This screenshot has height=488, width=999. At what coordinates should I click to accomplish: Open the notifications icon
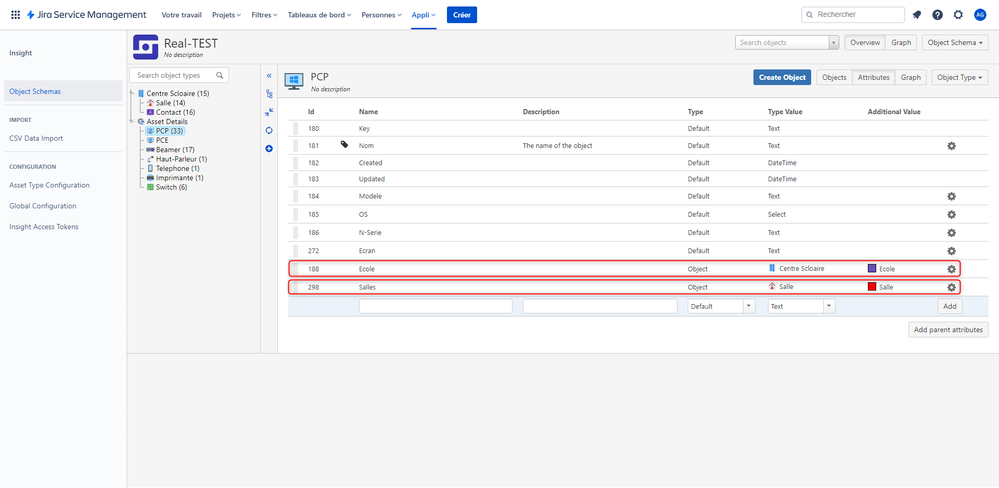(x=917, y=15)
